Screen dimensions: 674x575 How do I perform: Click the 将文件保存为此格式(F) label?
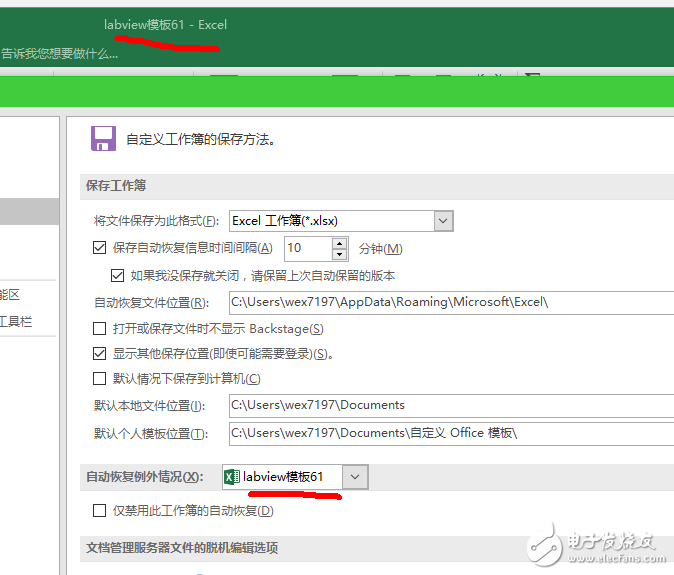[156, 221]
